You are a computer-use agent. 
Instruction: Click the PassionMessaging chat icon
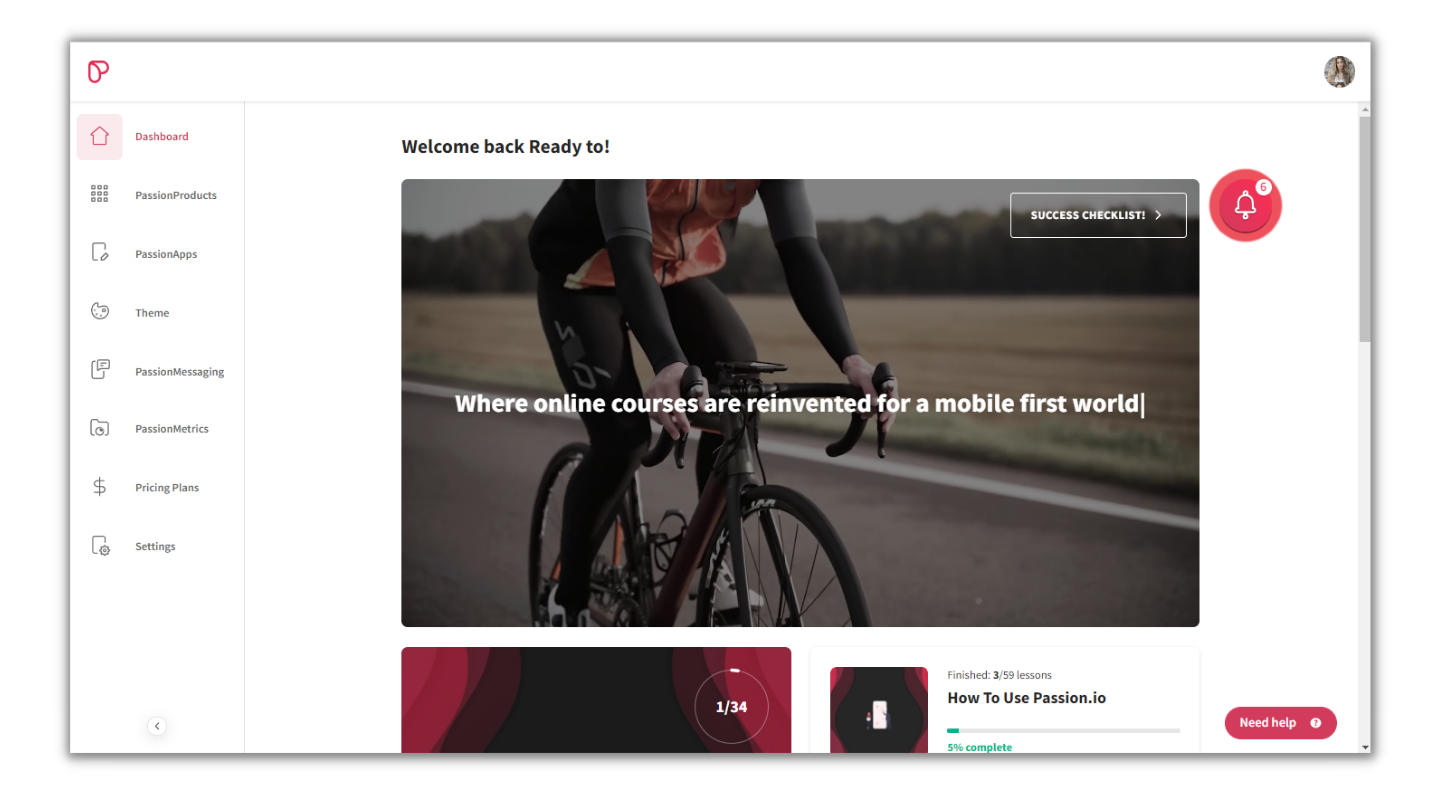(x=99, y=370)
